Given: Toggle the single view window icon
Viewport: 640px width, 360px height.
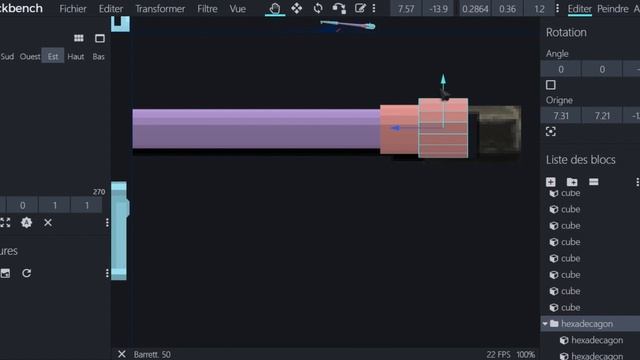Looking at the screenshot, I should [x=100, y=38].
